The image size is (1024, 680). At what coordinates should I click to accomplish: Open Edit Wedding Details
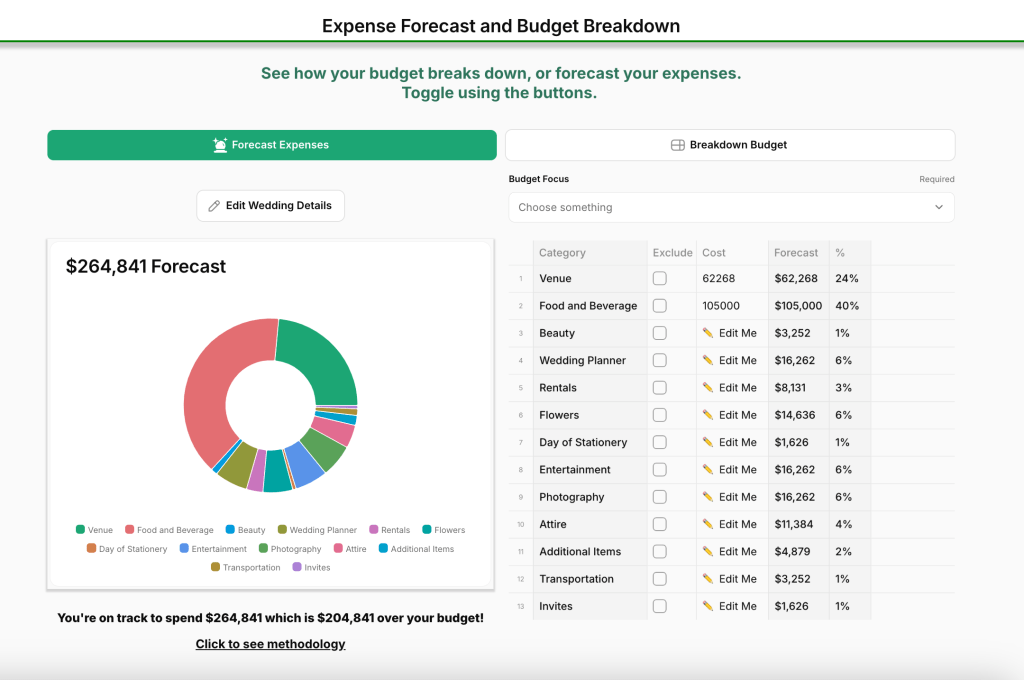click(x=271, y=206)
